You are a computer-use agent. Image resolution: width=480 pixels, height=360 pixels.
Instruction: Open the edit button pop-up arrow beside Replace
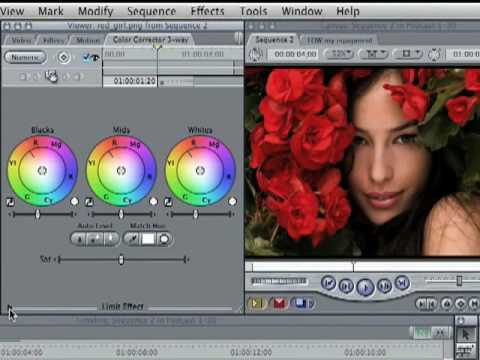click(312, 304)
